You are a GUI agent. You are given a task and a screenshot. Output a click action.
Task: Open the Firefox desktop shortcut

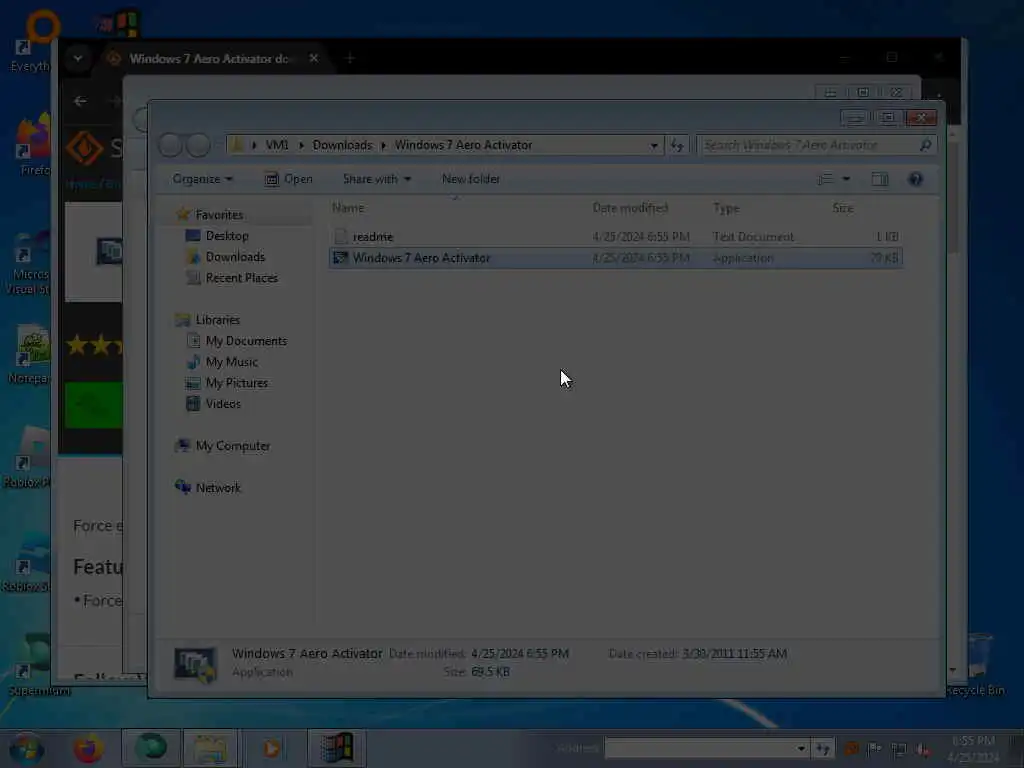tap(33, 145)
